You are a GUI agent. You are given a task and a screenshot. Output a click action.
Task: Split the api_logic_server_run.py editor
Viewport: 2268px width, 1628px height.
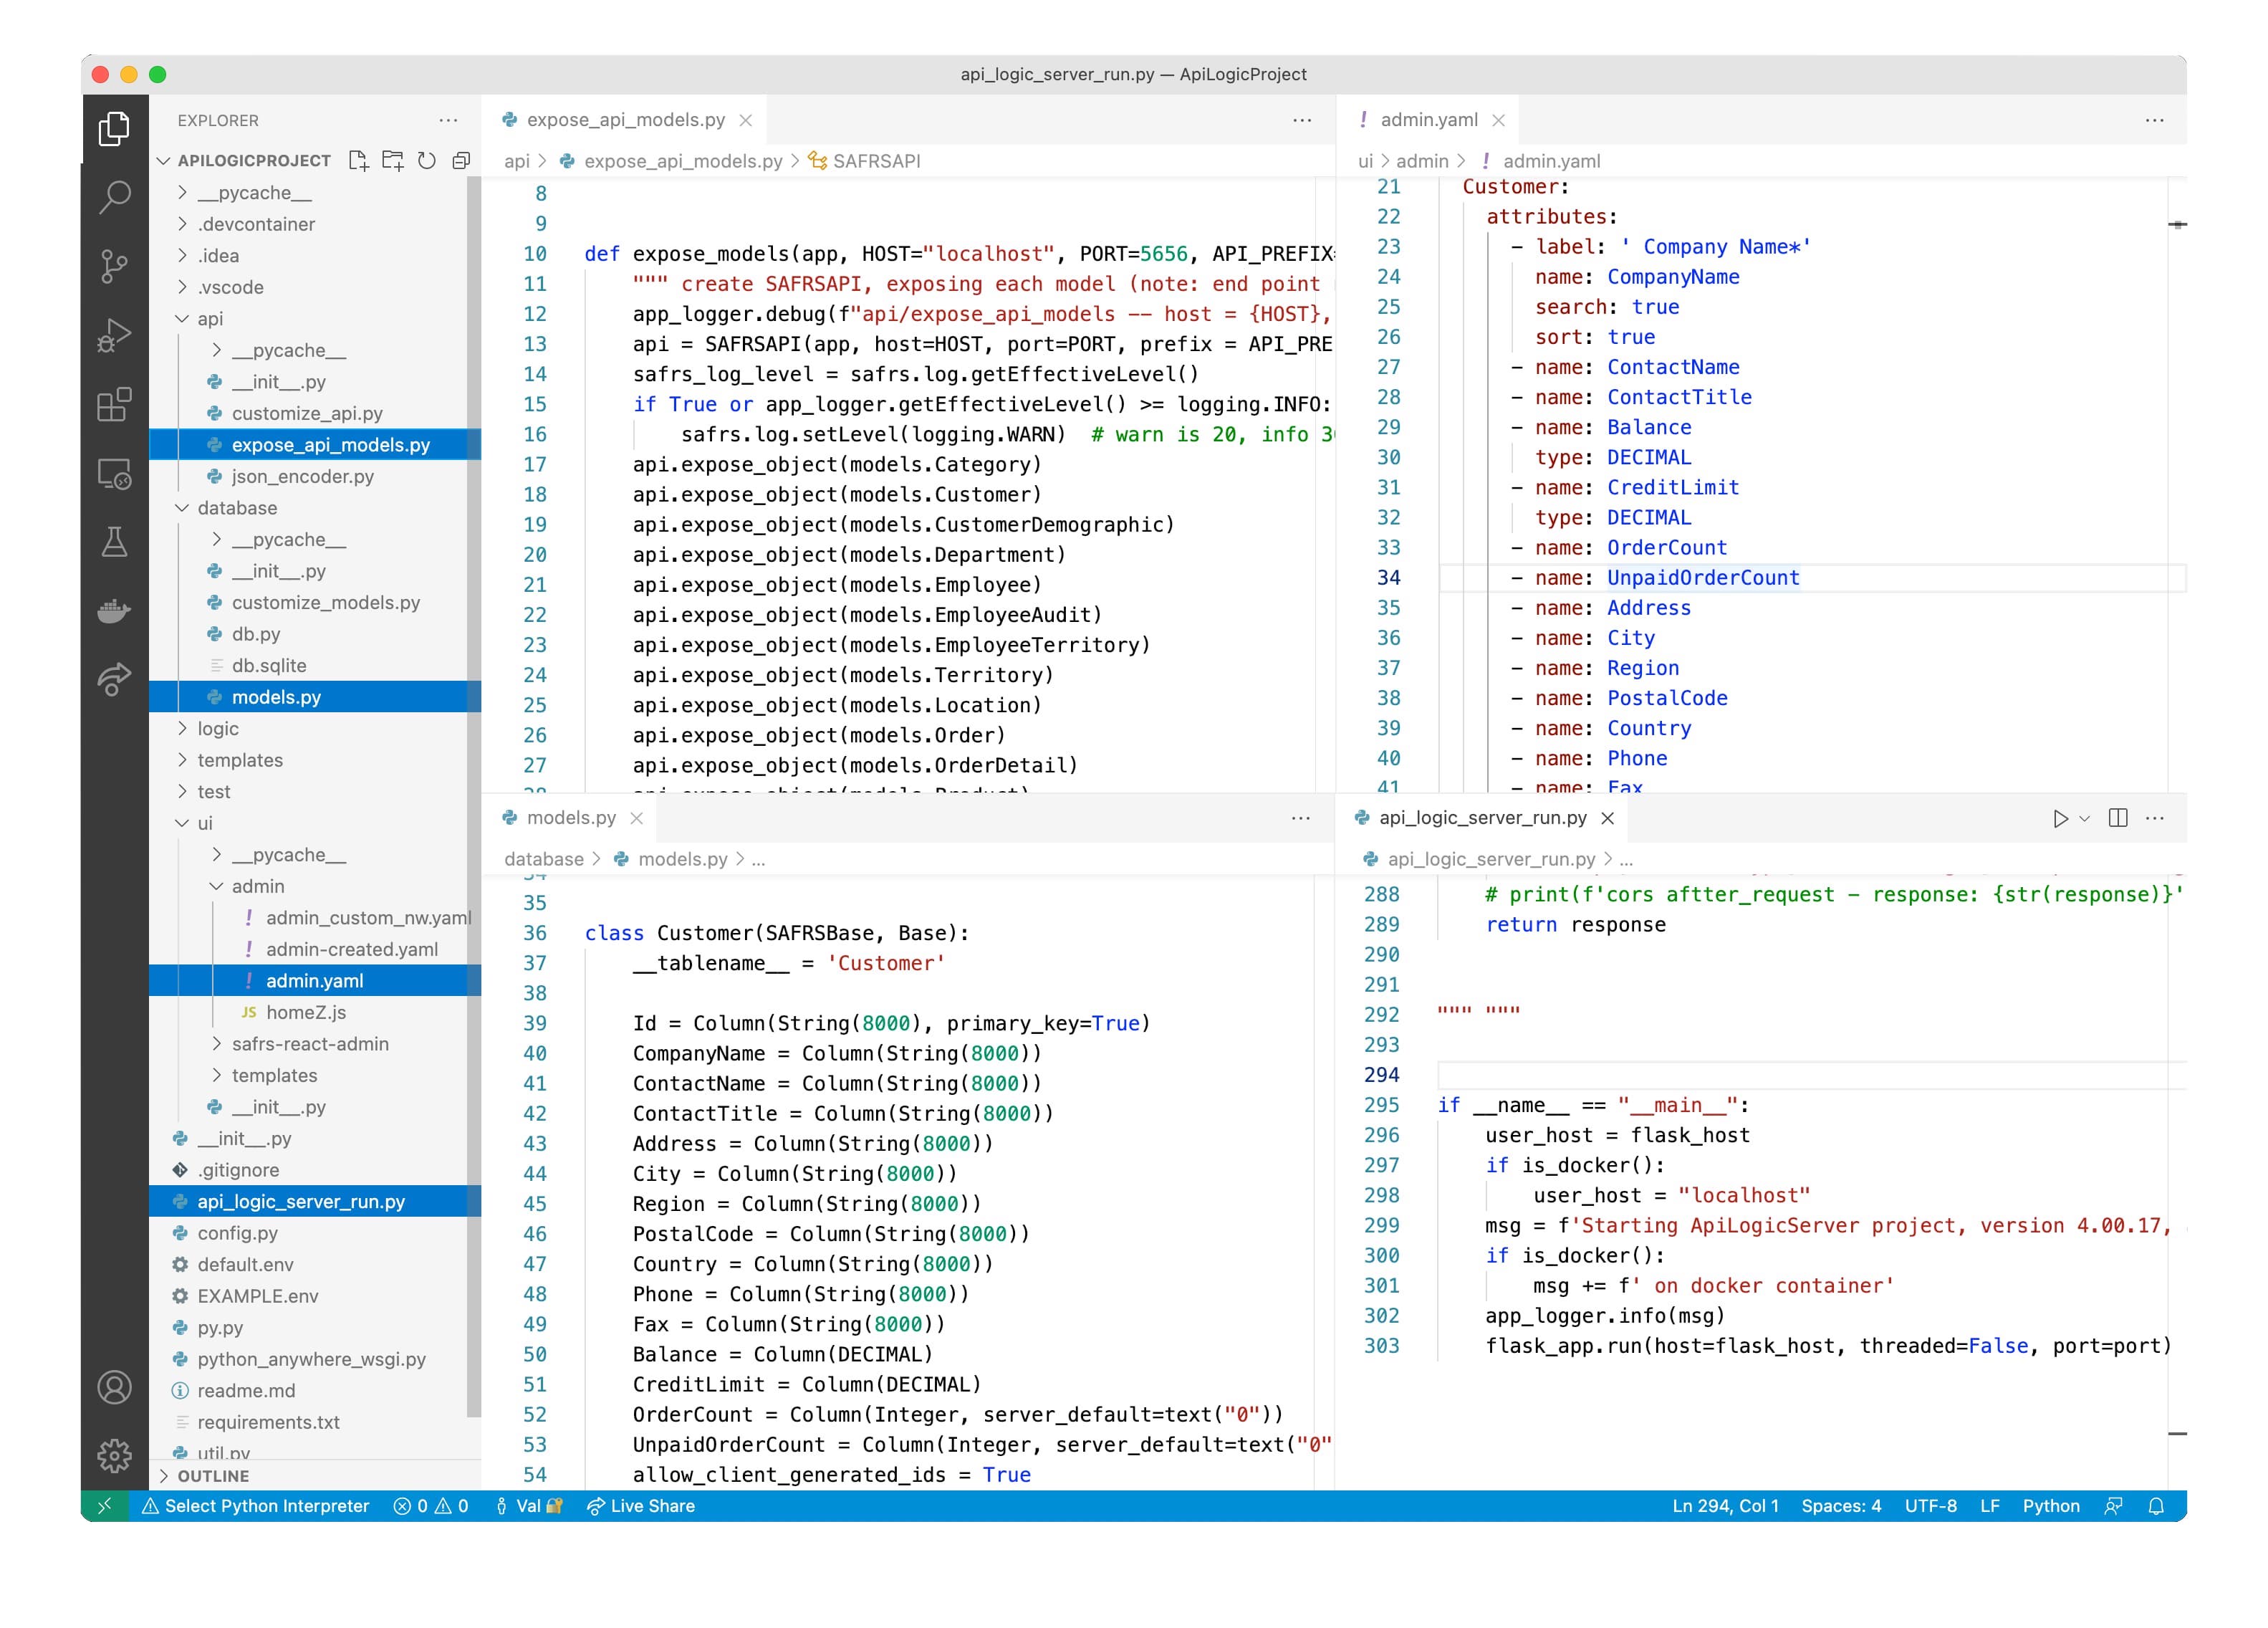pyautogui.click(x=2117, y=818)
